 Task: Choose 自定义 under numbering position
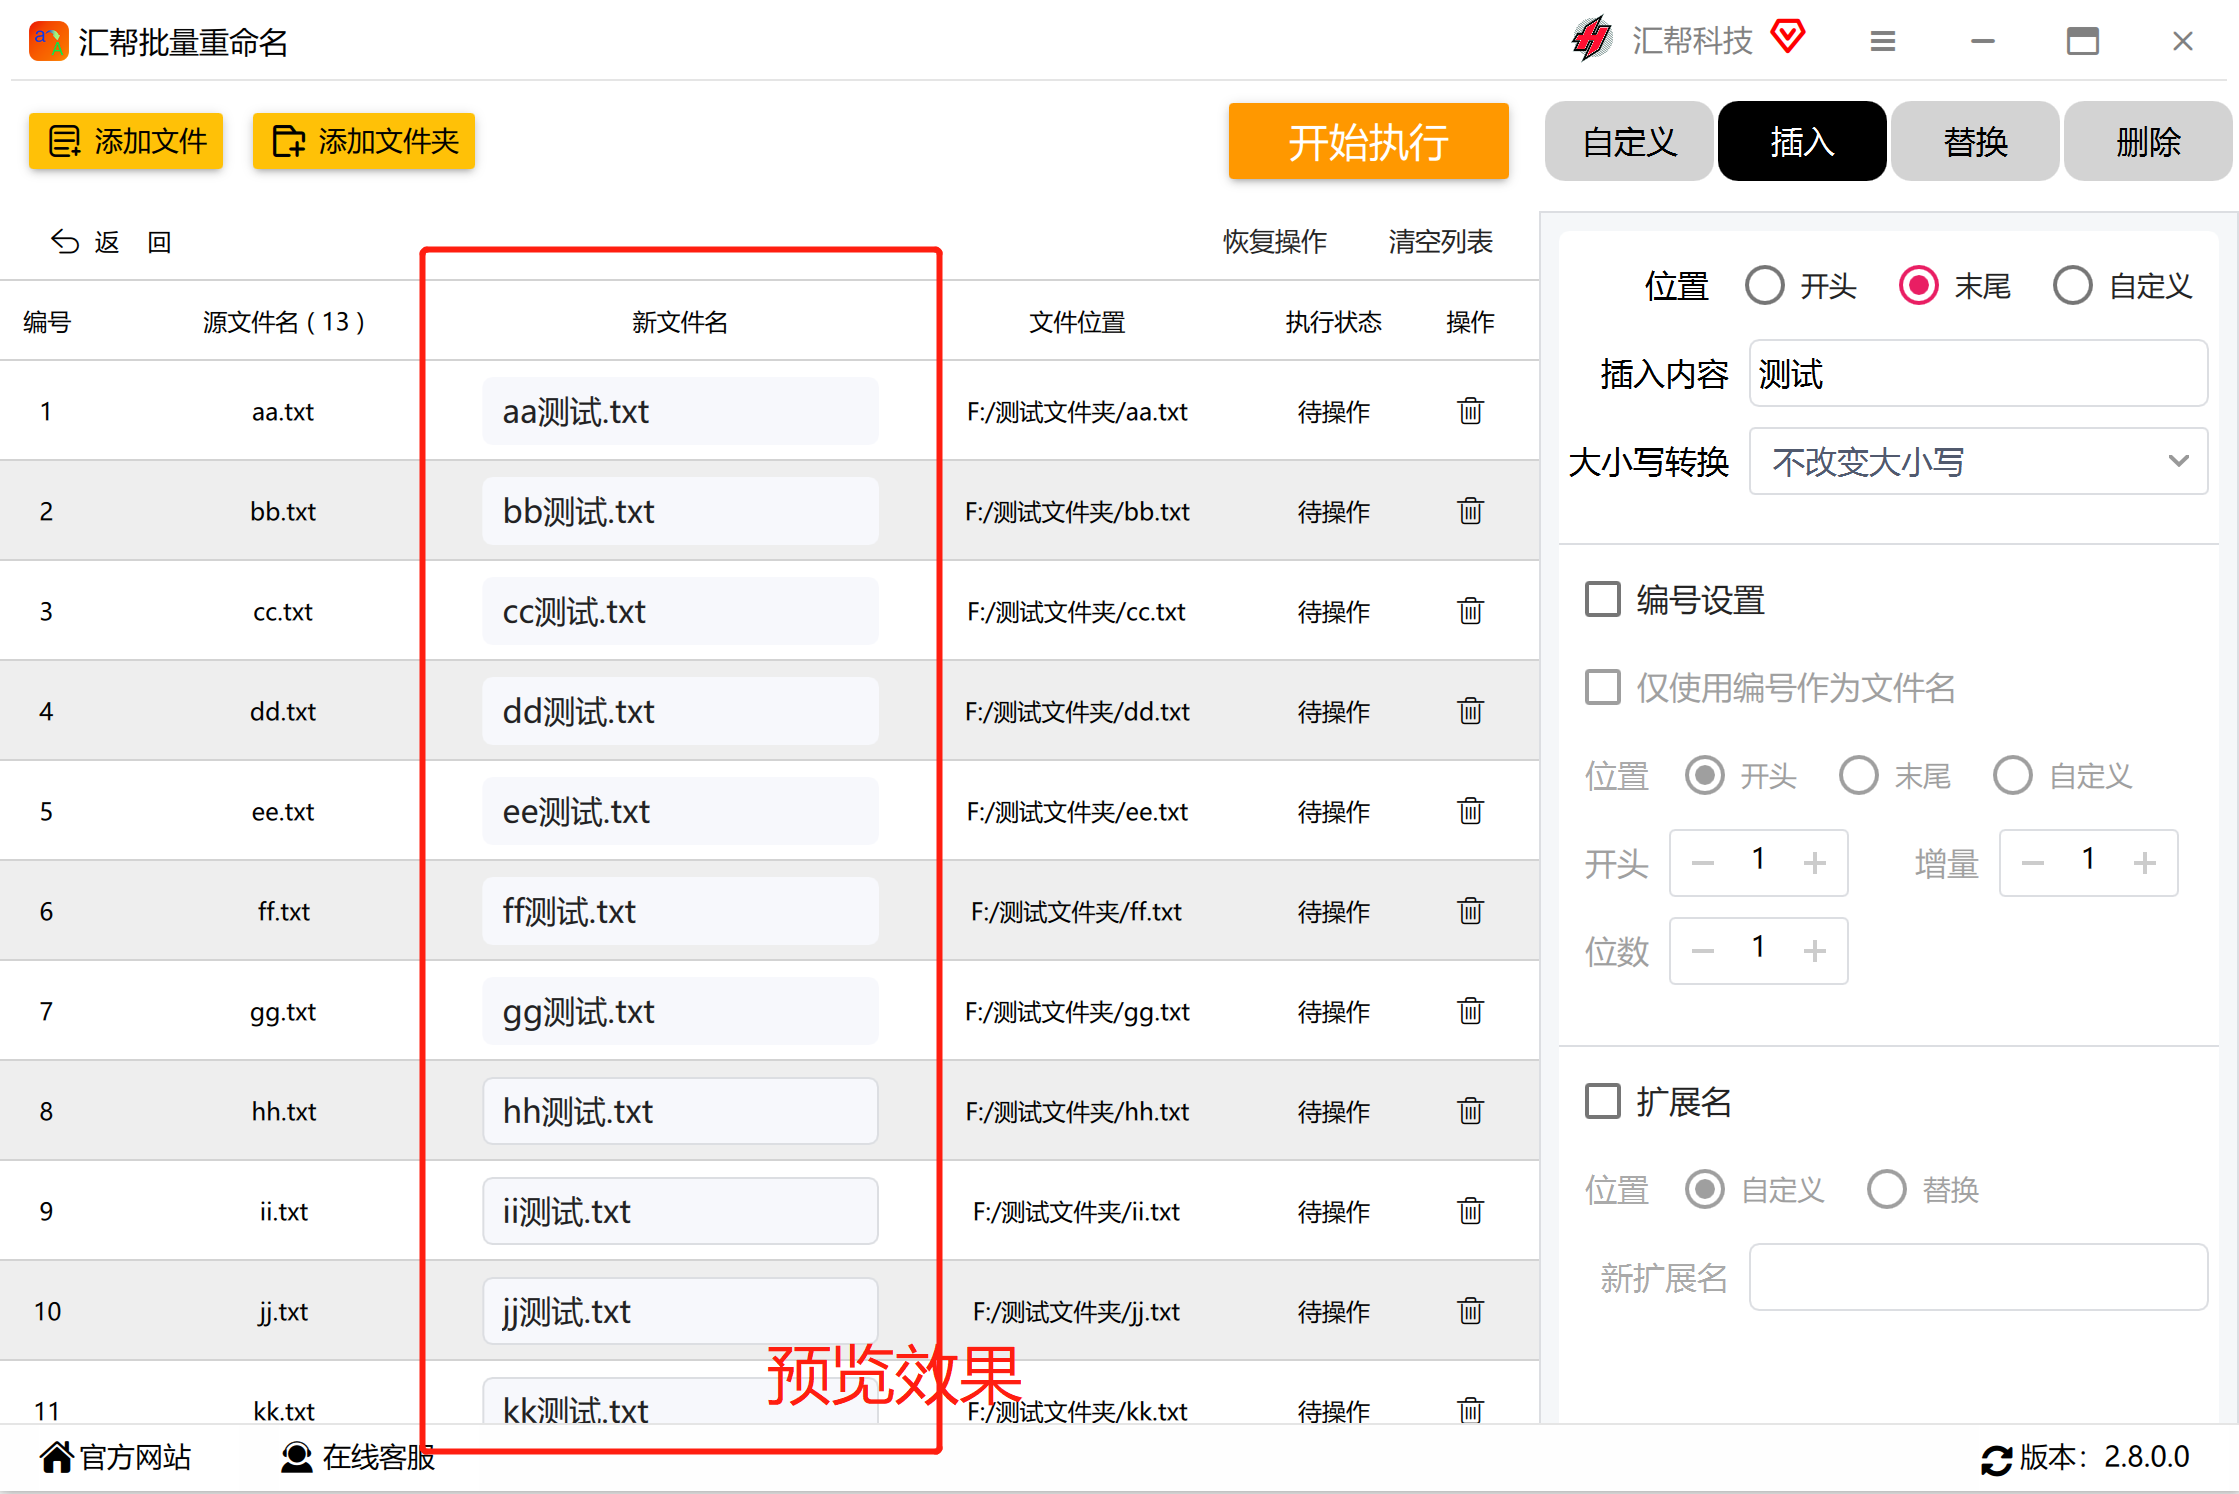tap(2012, 775)
